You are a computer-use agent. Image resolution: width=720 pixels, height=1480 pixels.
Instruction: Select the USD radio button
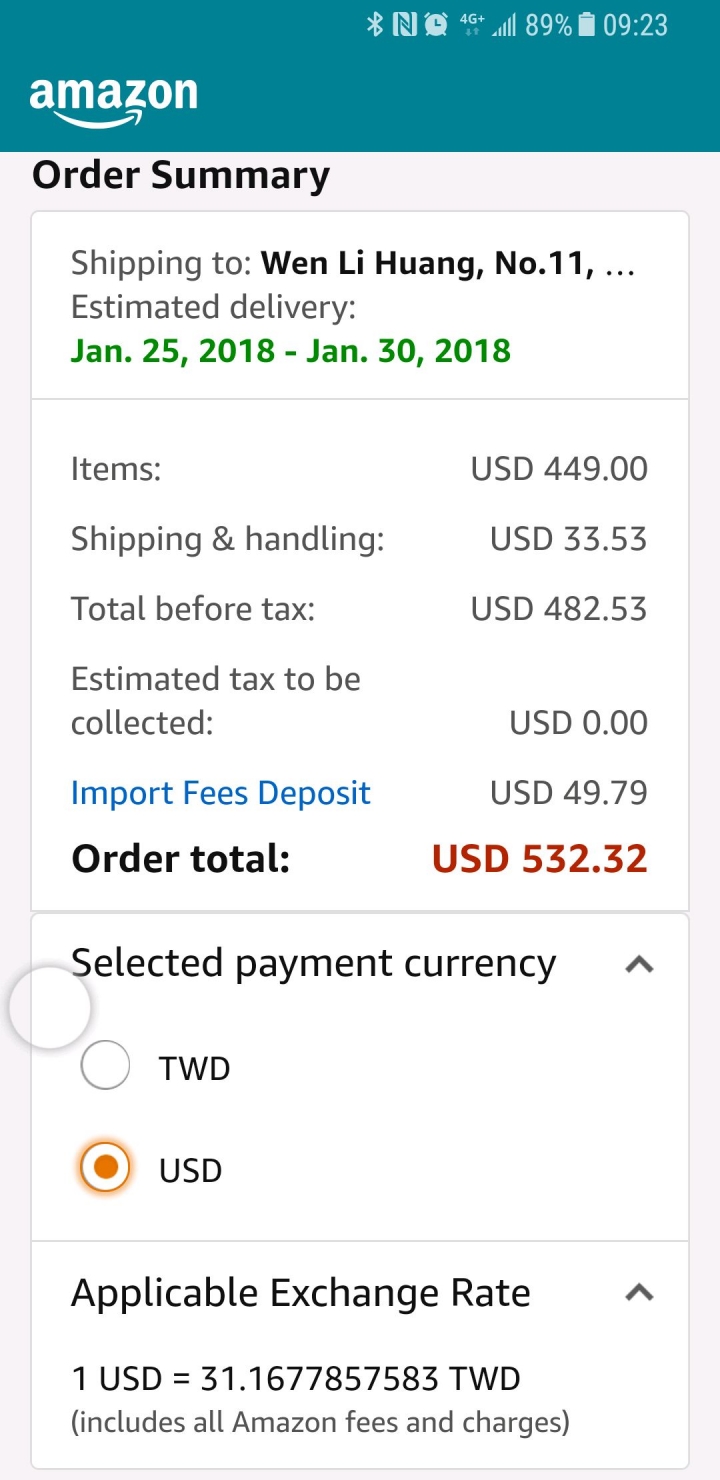tap(105, 1168)
